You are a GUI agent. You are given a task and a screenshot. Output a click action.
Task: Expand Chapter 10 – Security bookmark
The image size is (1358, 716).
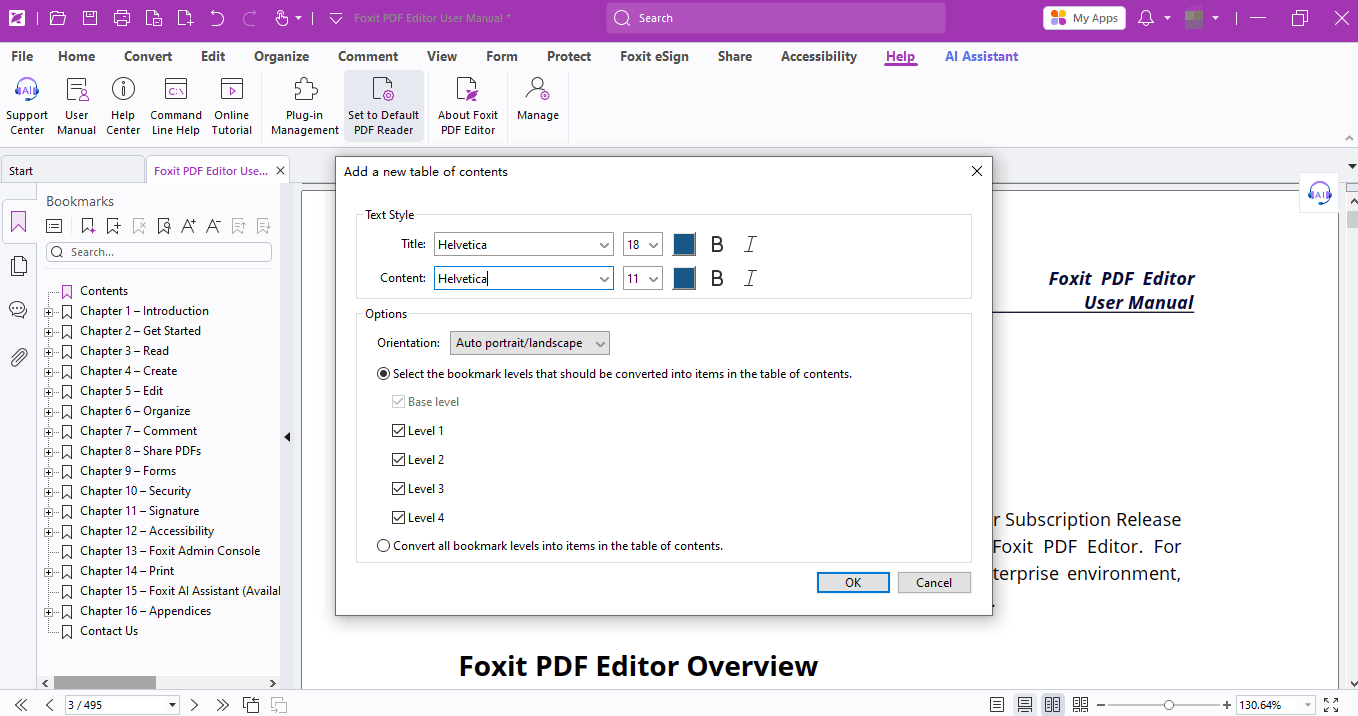(49, 491)
